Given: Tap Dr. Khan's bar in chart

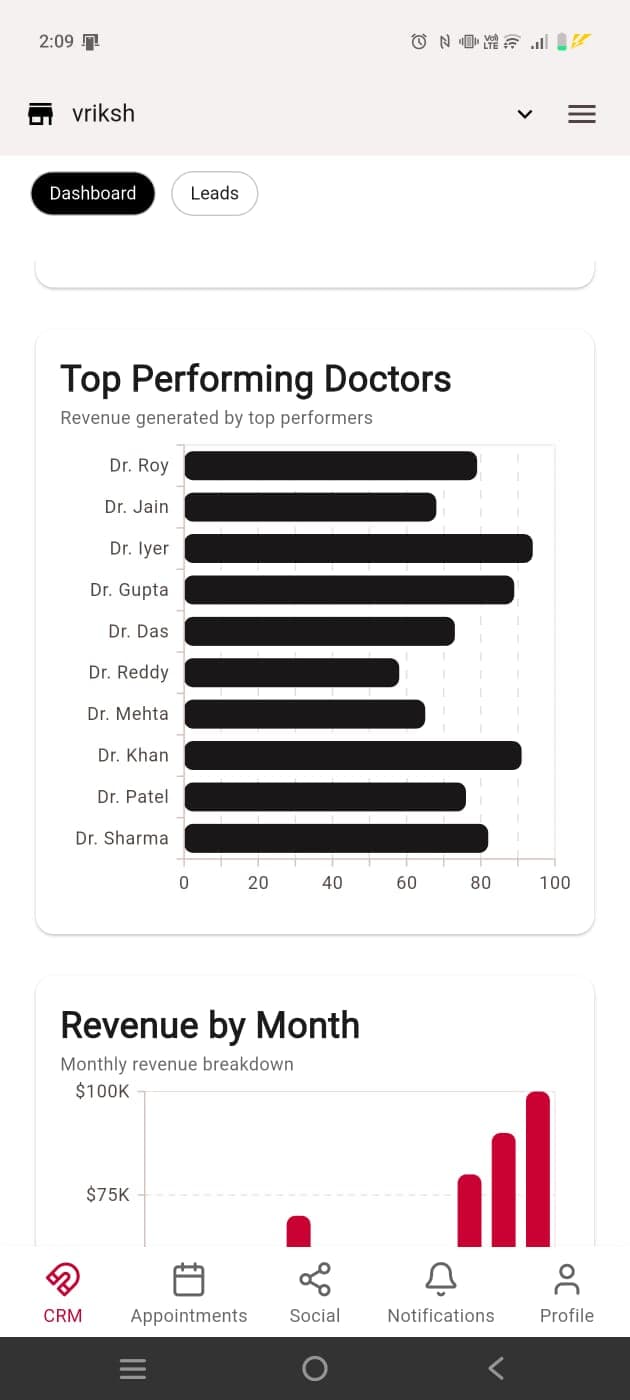Looking at the screenshot, I should (x=353, y=756).
